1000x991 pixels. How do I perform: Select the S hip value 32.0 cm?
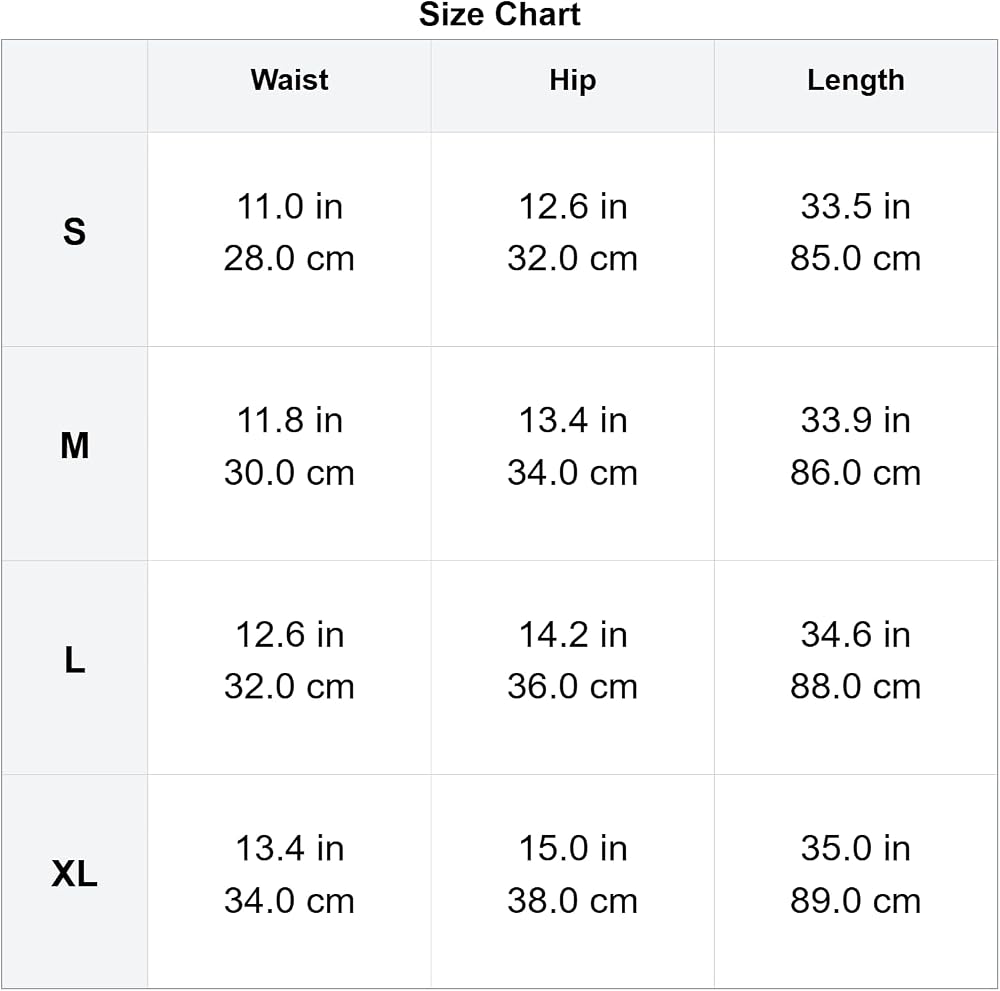coord(573,258)
